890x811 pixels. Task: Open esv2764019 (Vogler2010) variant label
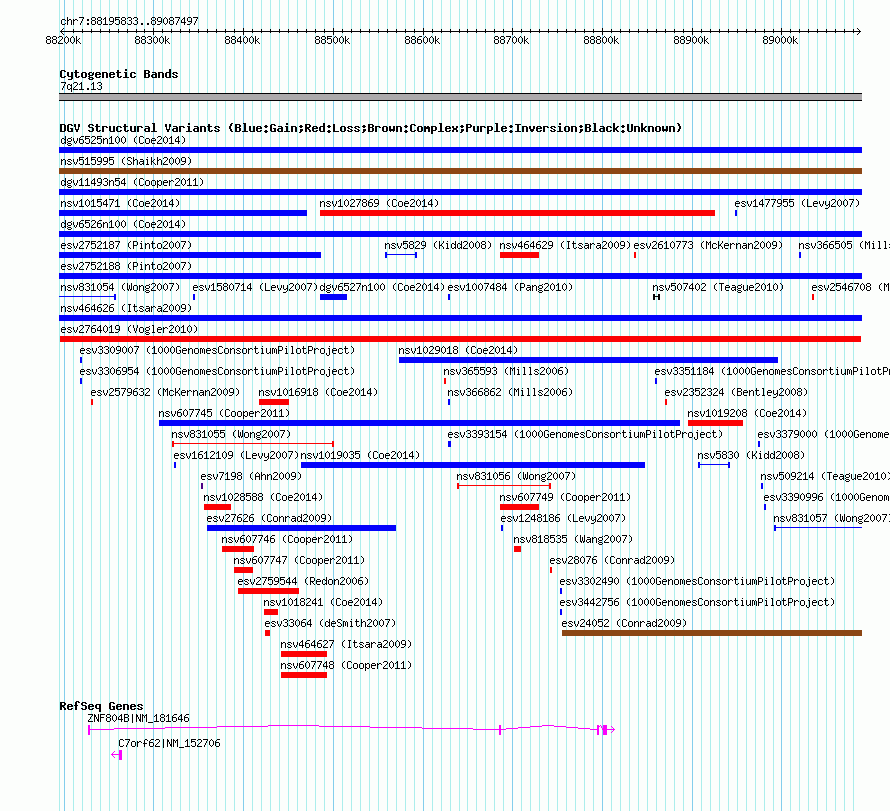[x=129, y=329]
